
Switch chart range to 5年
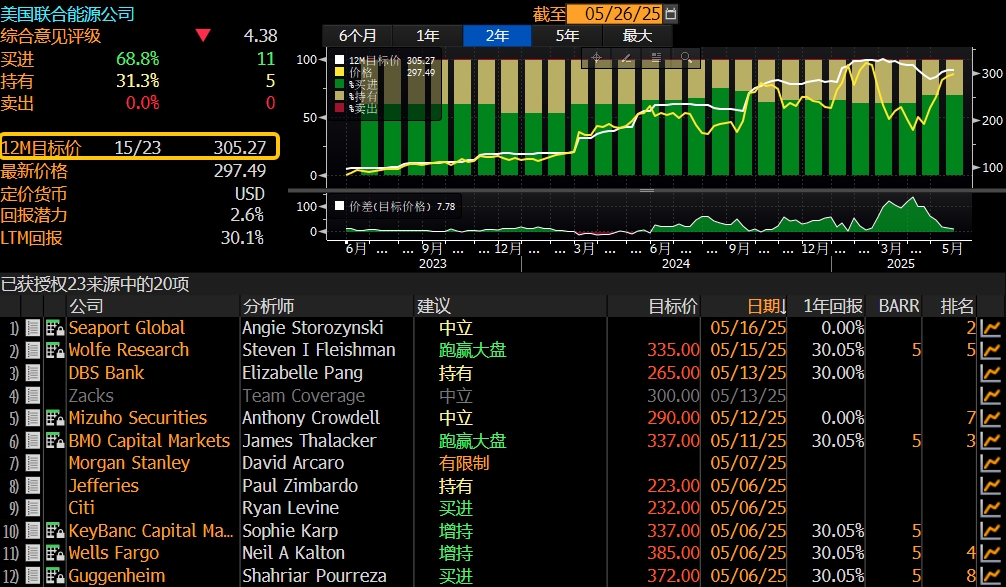567,35
